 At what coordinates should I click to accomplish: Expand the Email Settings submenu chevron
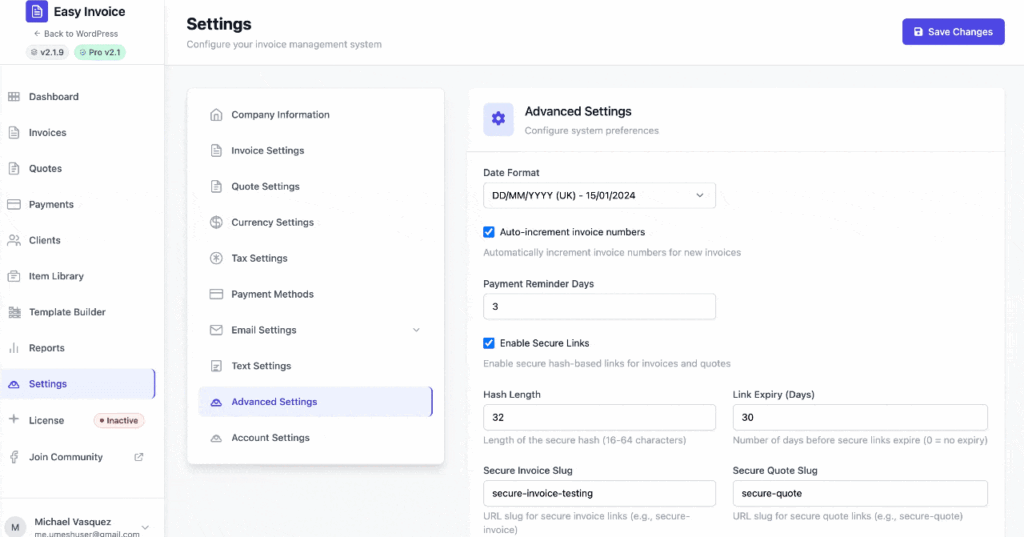tap(416, 330)
